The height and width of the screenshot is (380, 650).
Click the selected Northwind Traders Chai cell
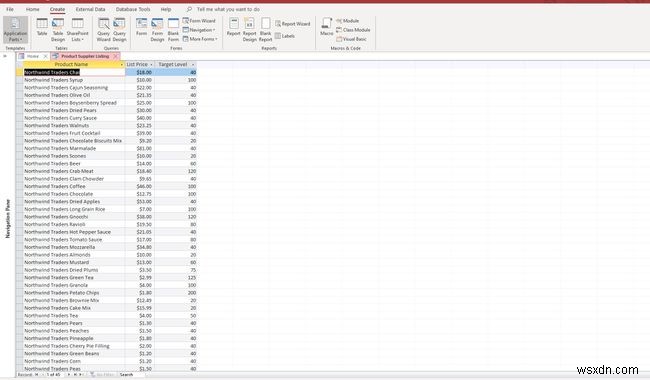(x=74, y=73)
